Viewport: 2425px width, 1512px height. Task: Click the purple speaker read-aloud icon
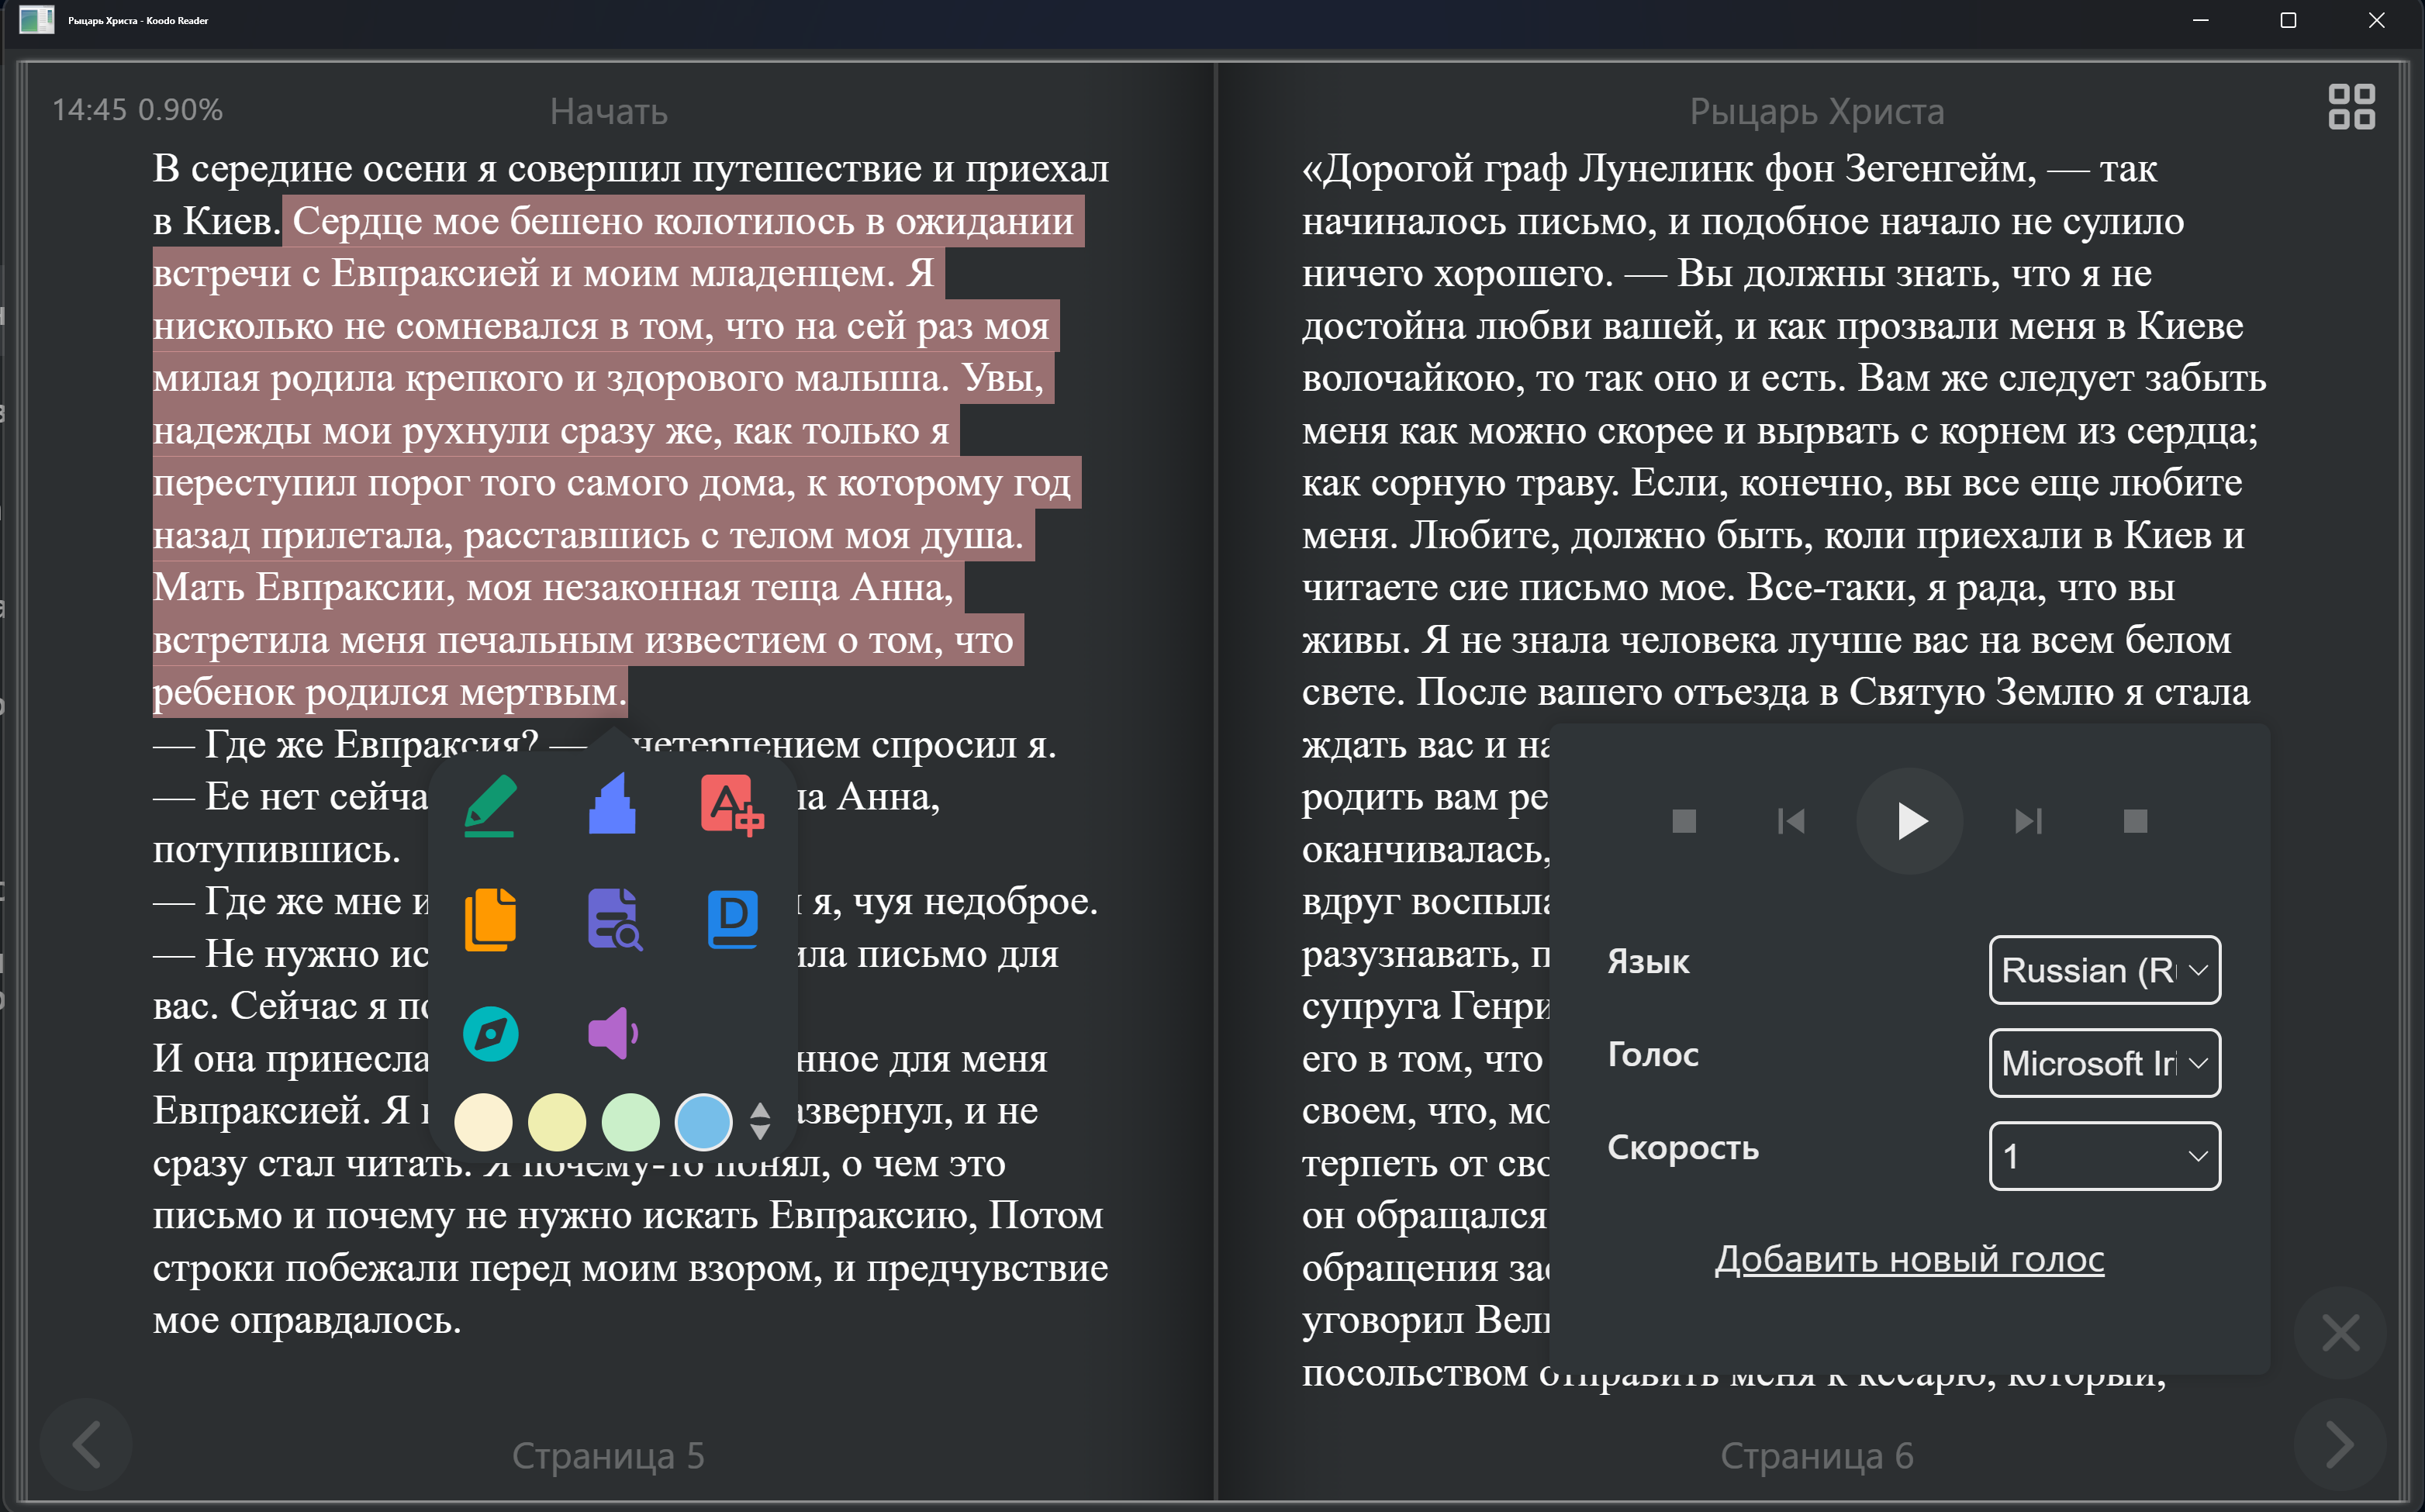point(612,1033)
